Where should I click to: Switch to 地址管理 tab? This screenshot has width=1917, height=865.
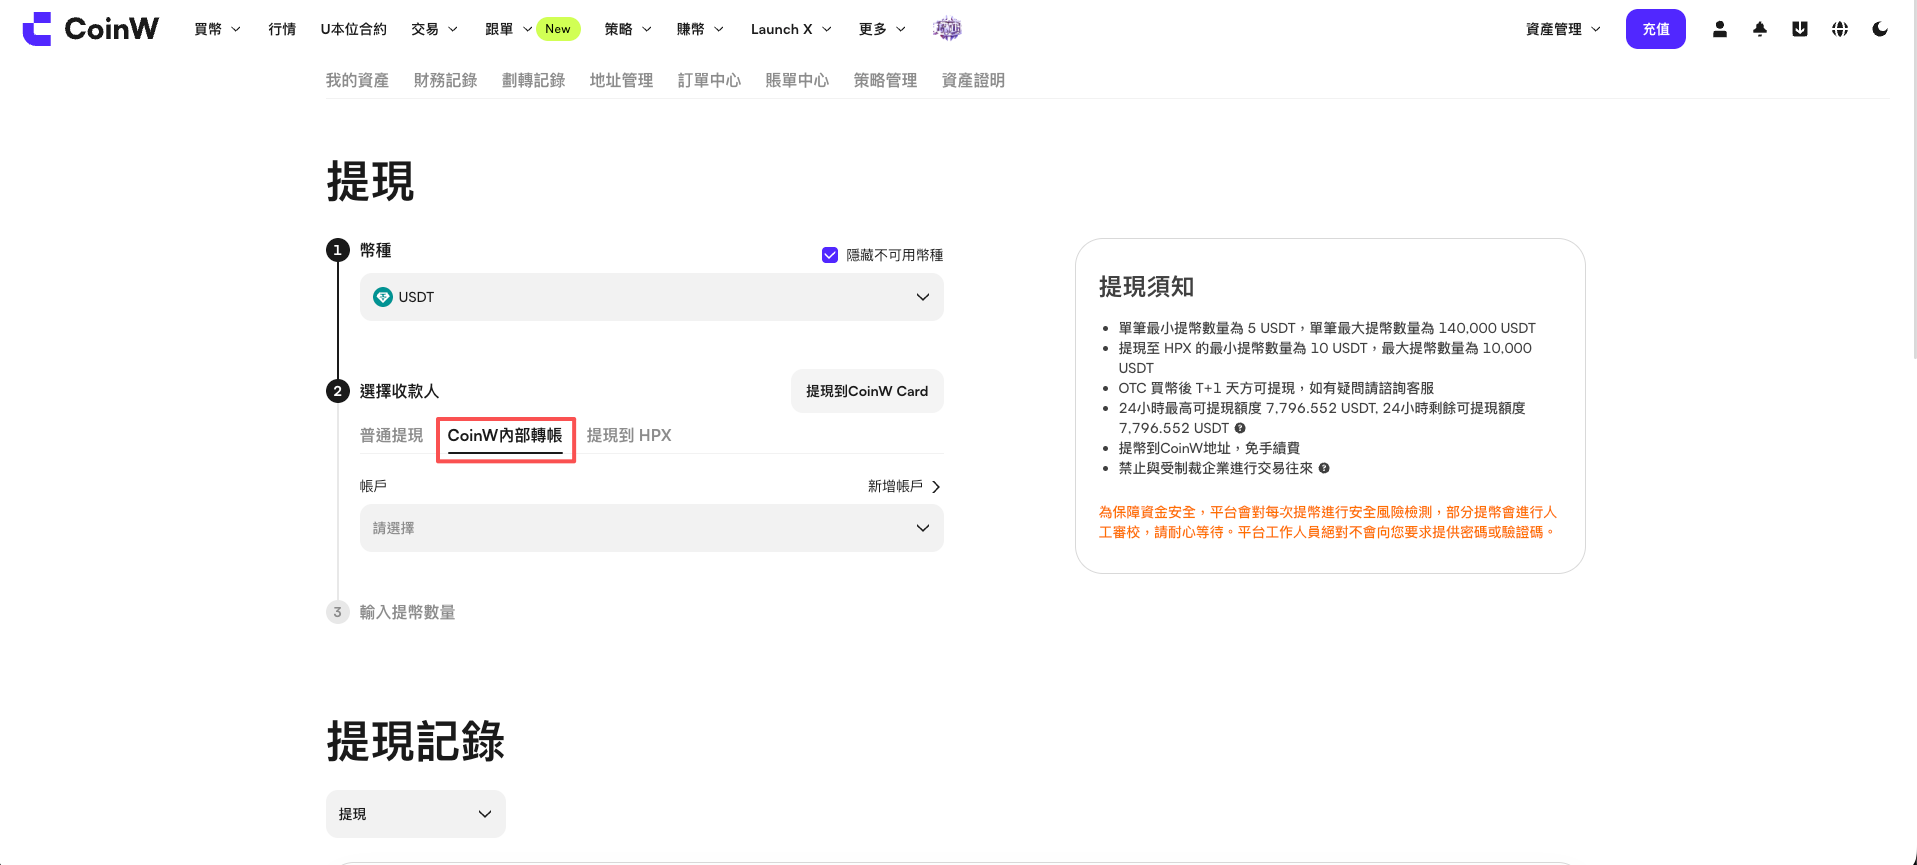coord(621,80)
